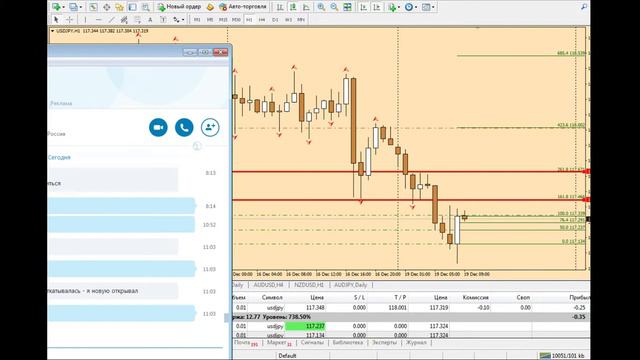Add a contact in Skype window
This screenshot has height=360, width=640.
210,127
